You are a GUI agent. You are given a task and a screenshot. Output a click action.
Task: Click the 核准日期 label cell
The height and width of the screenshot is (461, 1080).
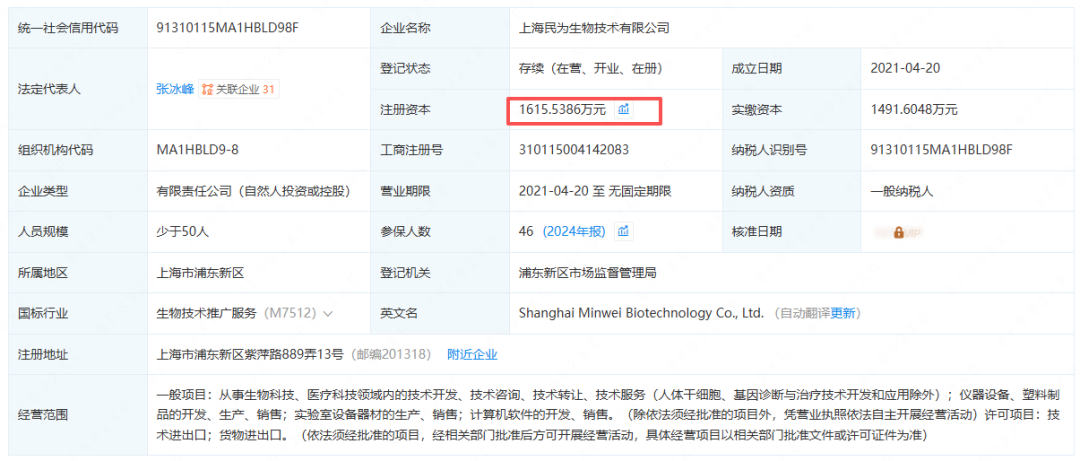click(x=791, y=232)
